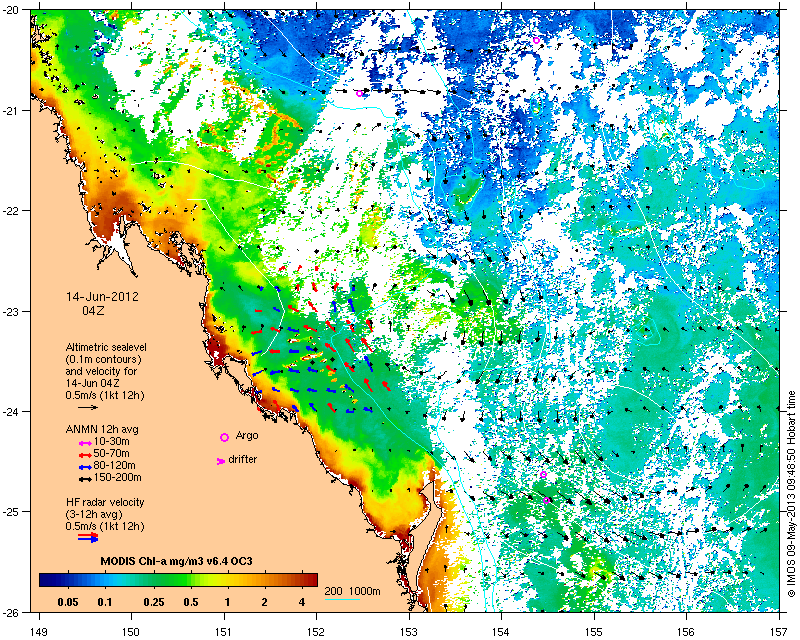Click the '200 1000m' depth contour label
Image resolution: width=800 pixels, height=640 pixels.
[x=353, y=592]
